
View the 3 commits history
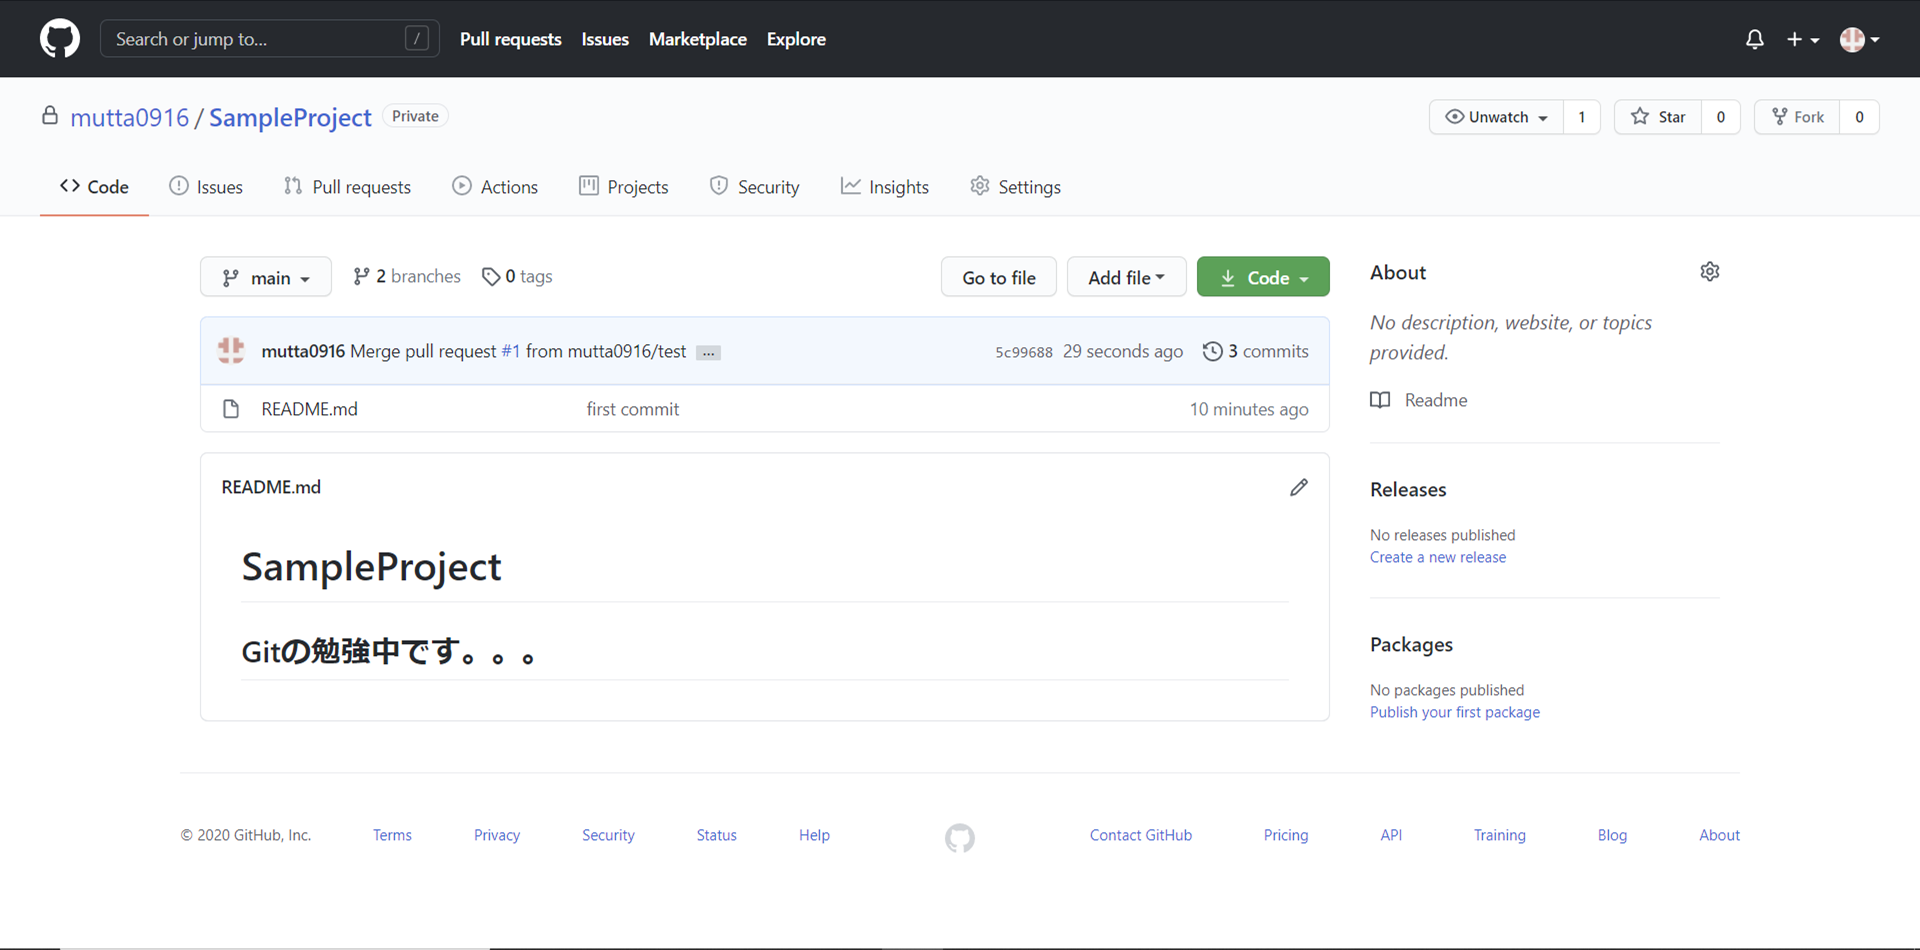pyautogui.click(x=1256, y=351)
